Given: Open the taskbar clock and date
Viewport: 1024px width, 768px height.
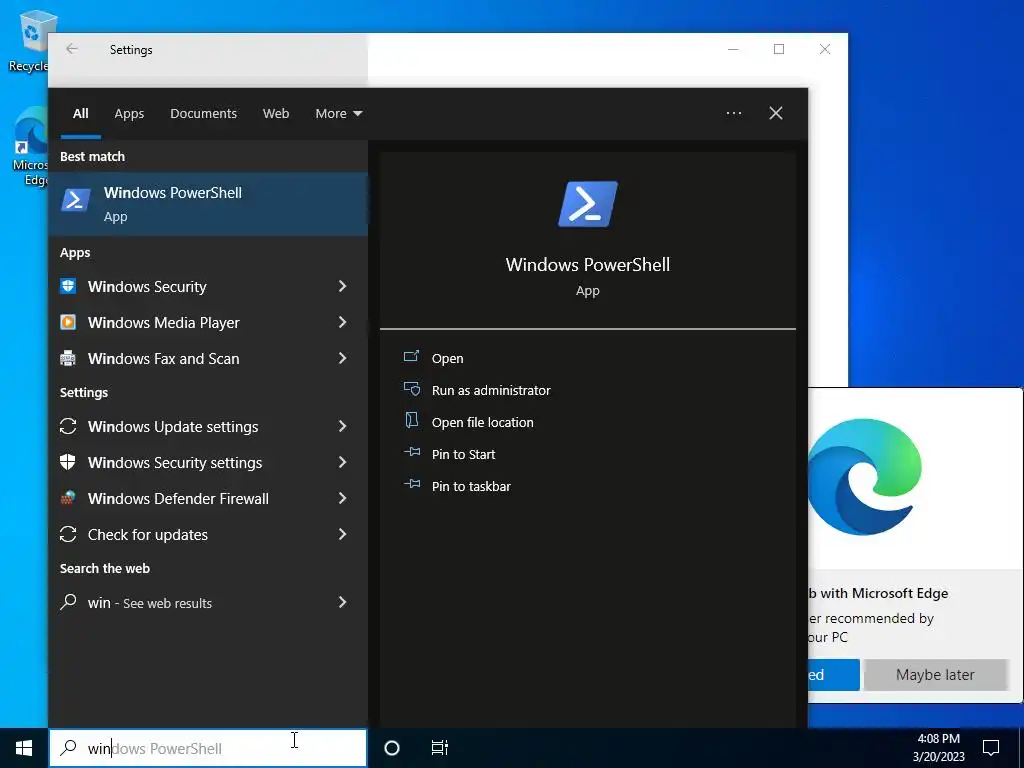Looking at the screenshot, I should pyautogui.click(x=938, y=748).
